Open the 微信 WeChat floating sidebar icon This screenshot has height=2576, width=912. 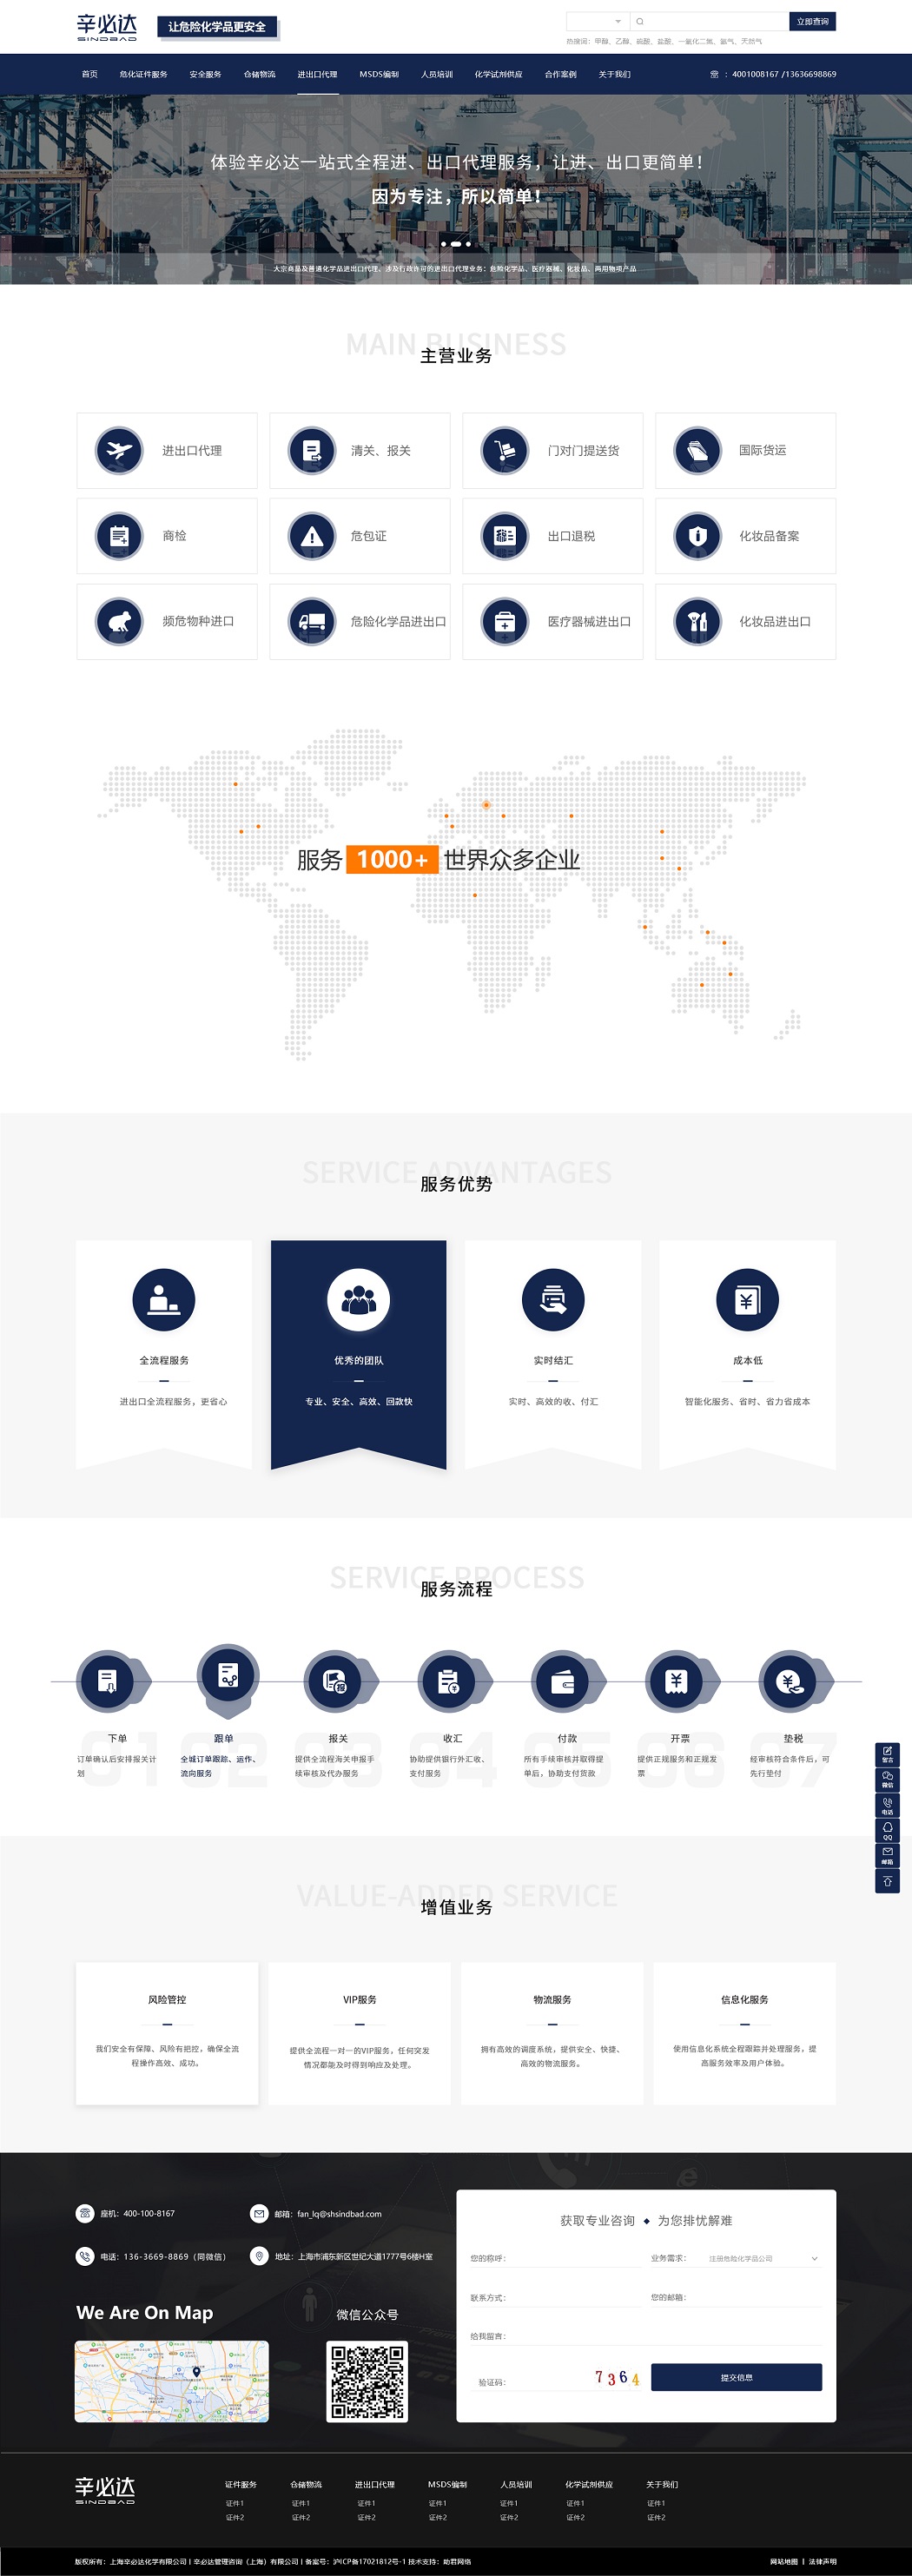[x=887, y=1780]
